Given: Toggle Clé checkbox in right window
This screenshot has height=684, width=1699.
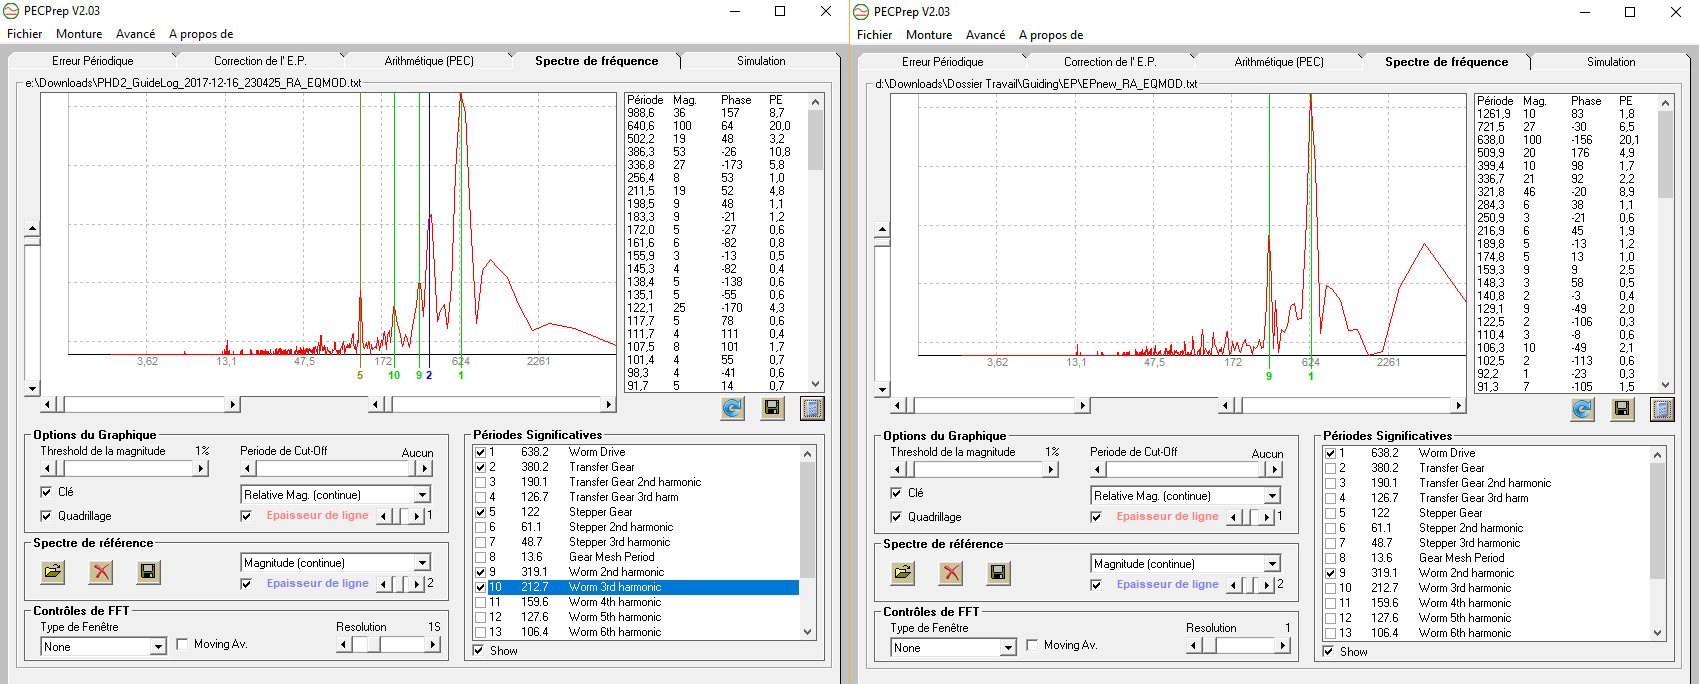Looking at the screenshot, I should [896, 493].
